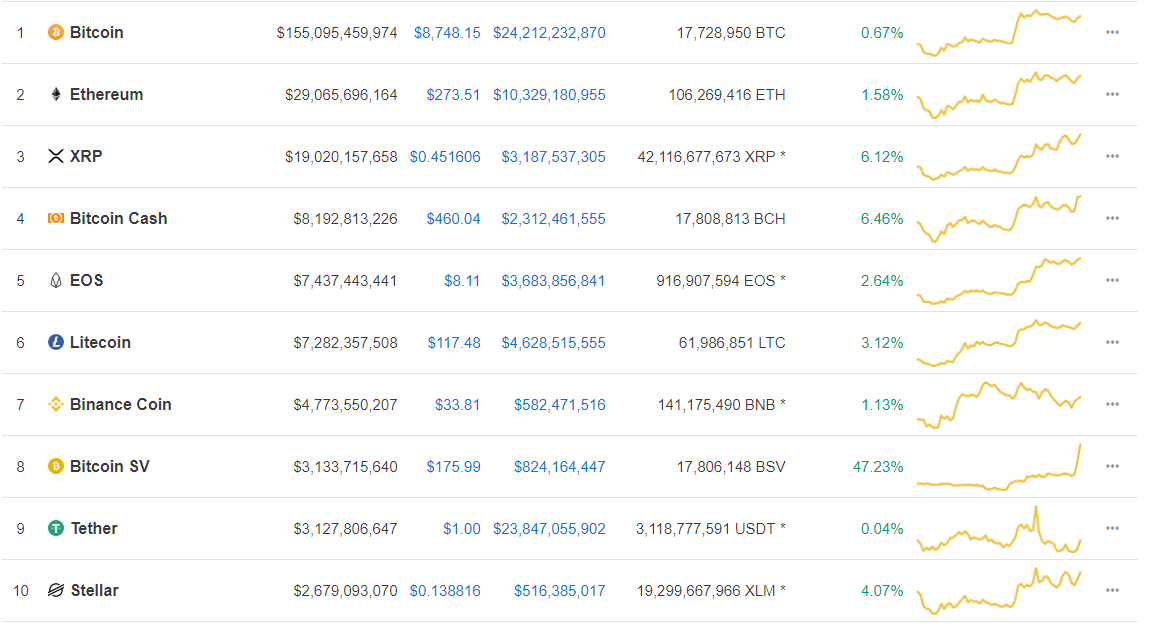Click the Tether logo icon

[x=56, y=528]
